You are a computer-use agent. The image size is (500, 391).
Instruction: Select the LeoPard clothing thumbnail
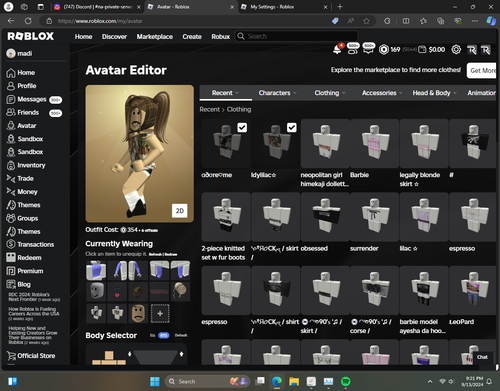(473, 290)
